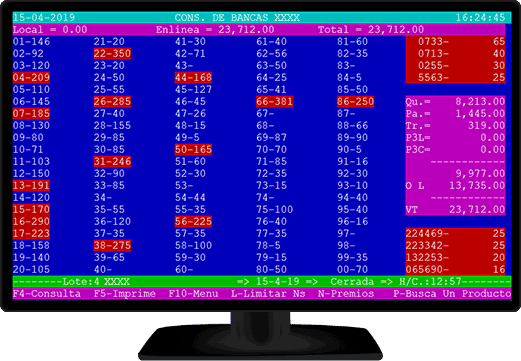
Task: Click highlighted entry 04-209
Action: [x=31, y=78]
